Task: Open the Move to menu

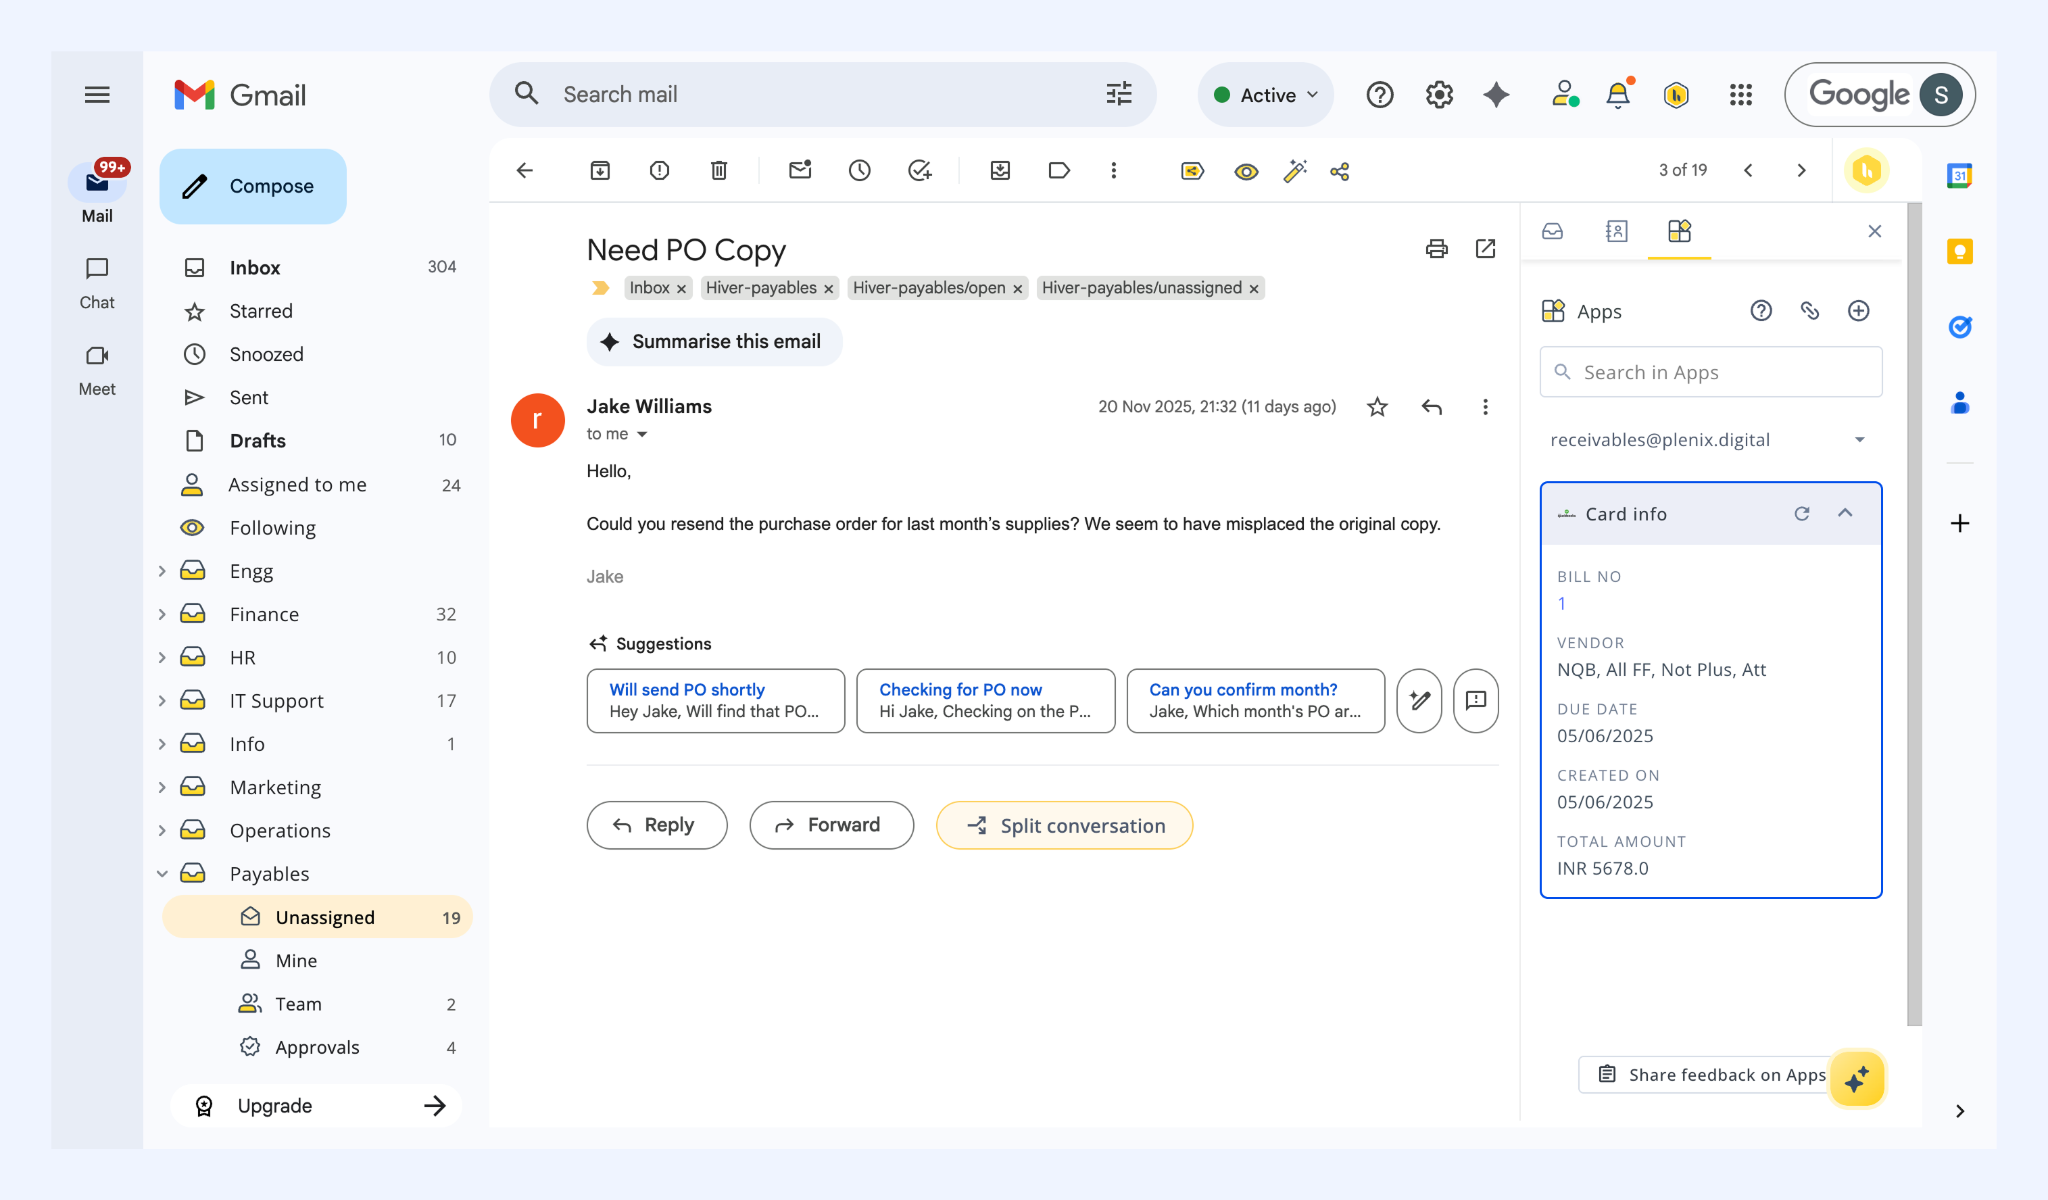Action: (x=1000, y=171)
